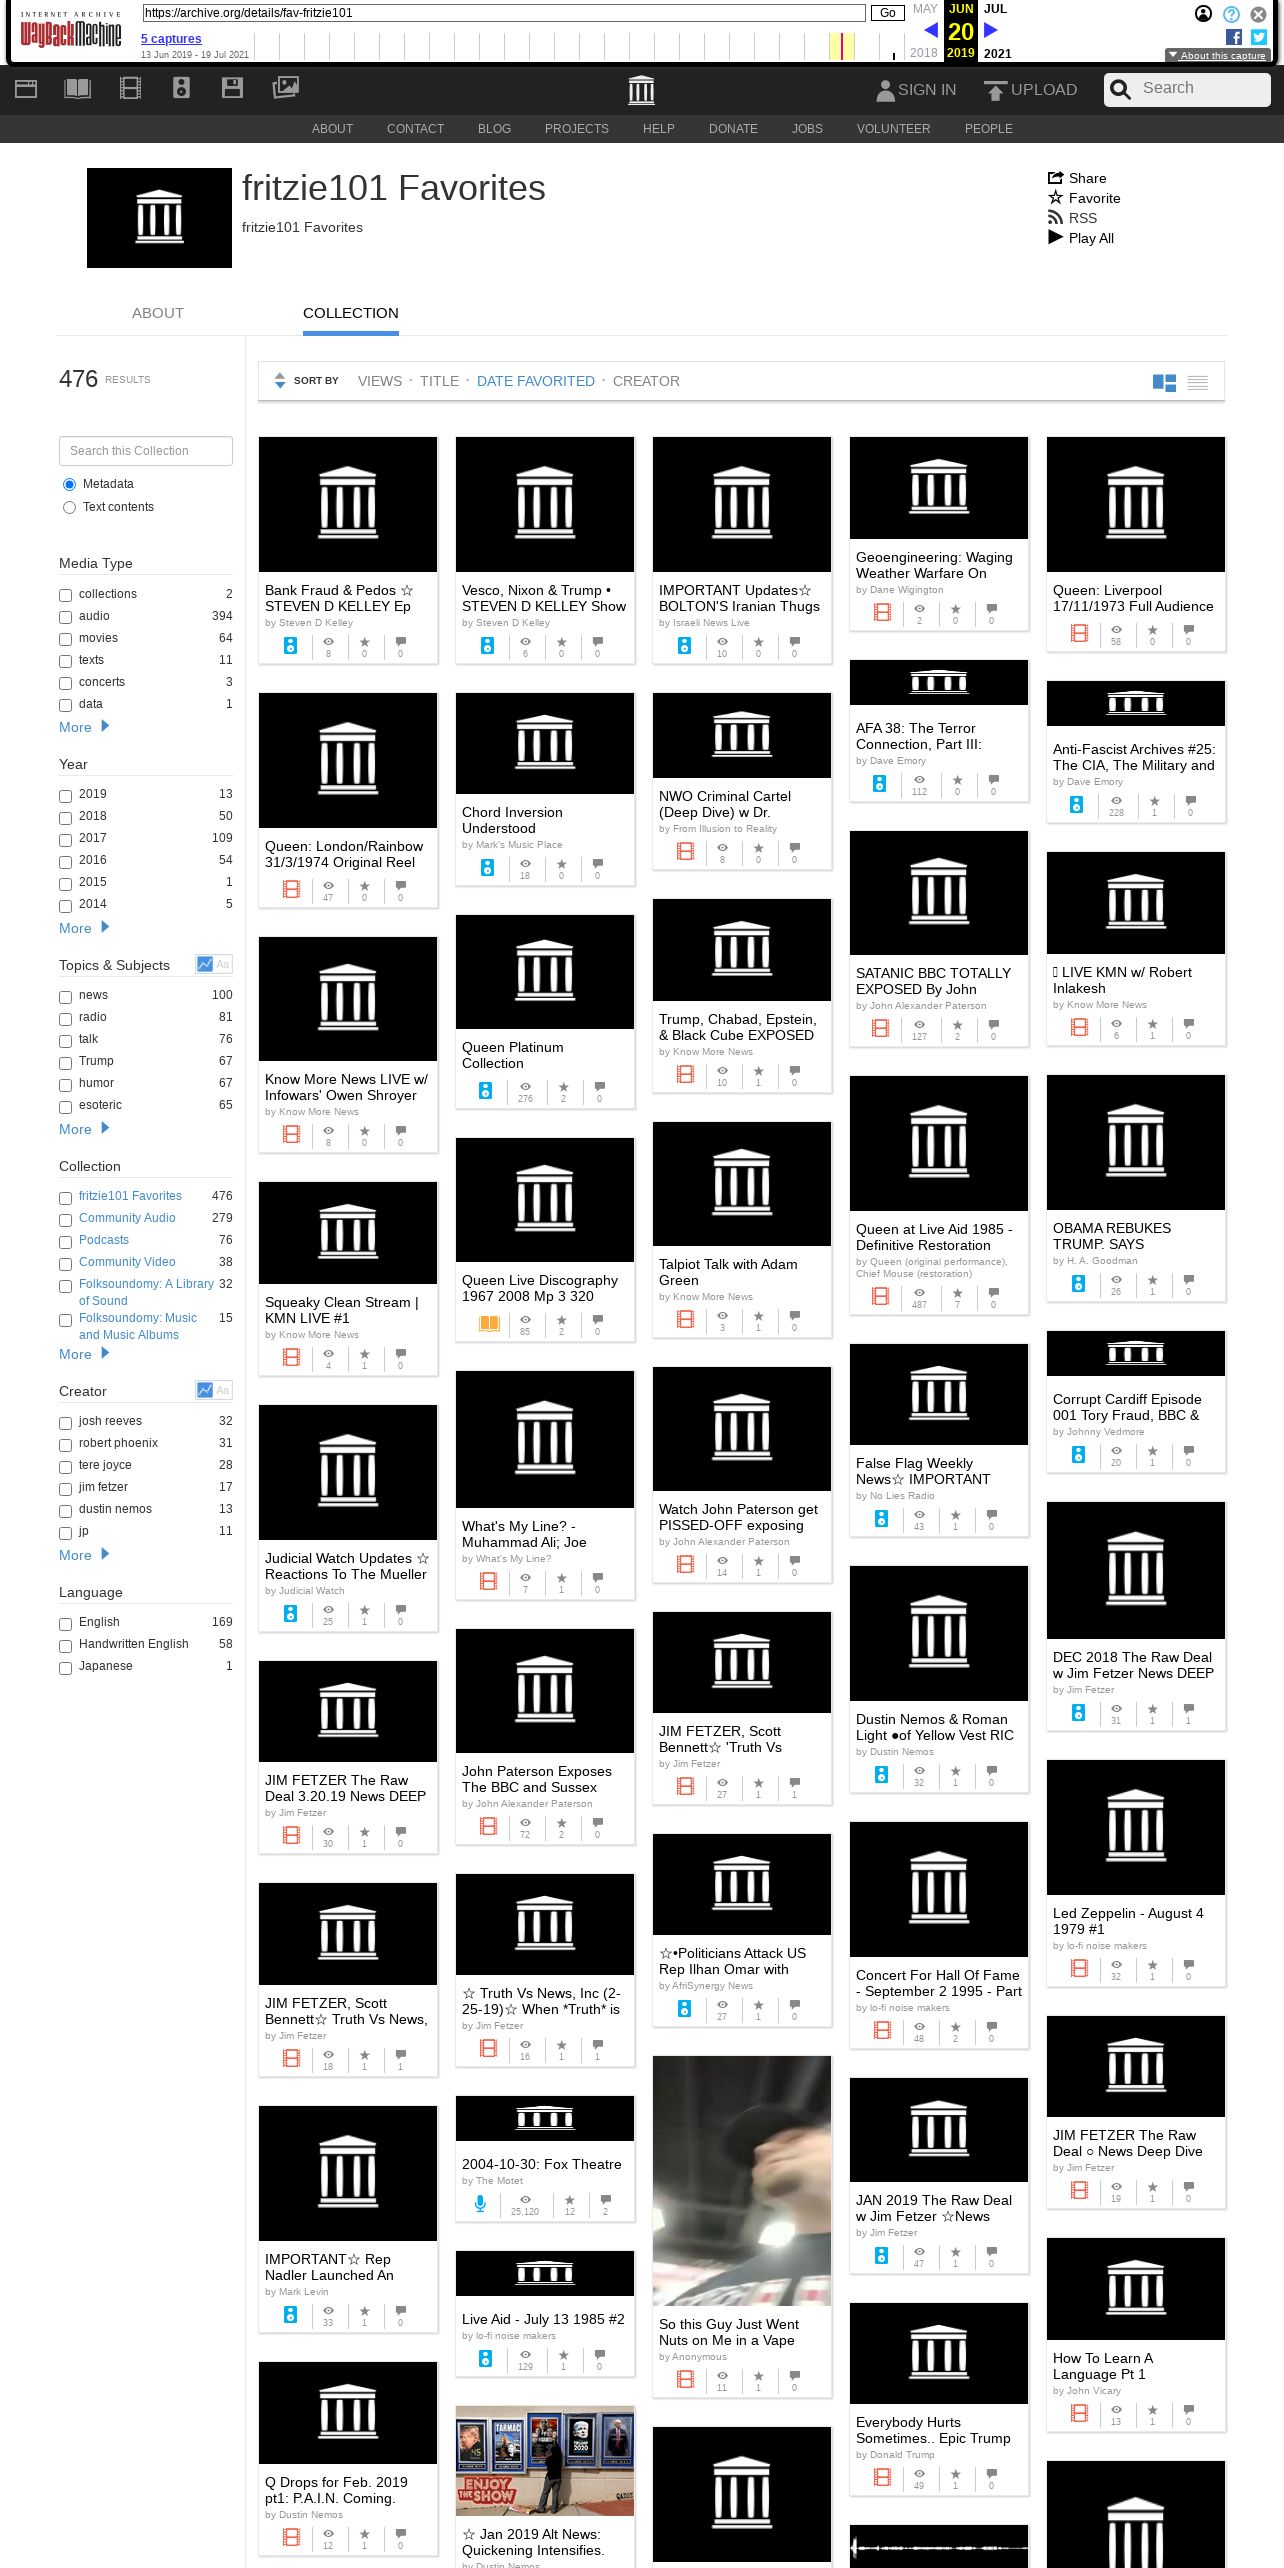1284x2568 pixels.
Task: Expand More under Year
Action: tap(84, 928)
